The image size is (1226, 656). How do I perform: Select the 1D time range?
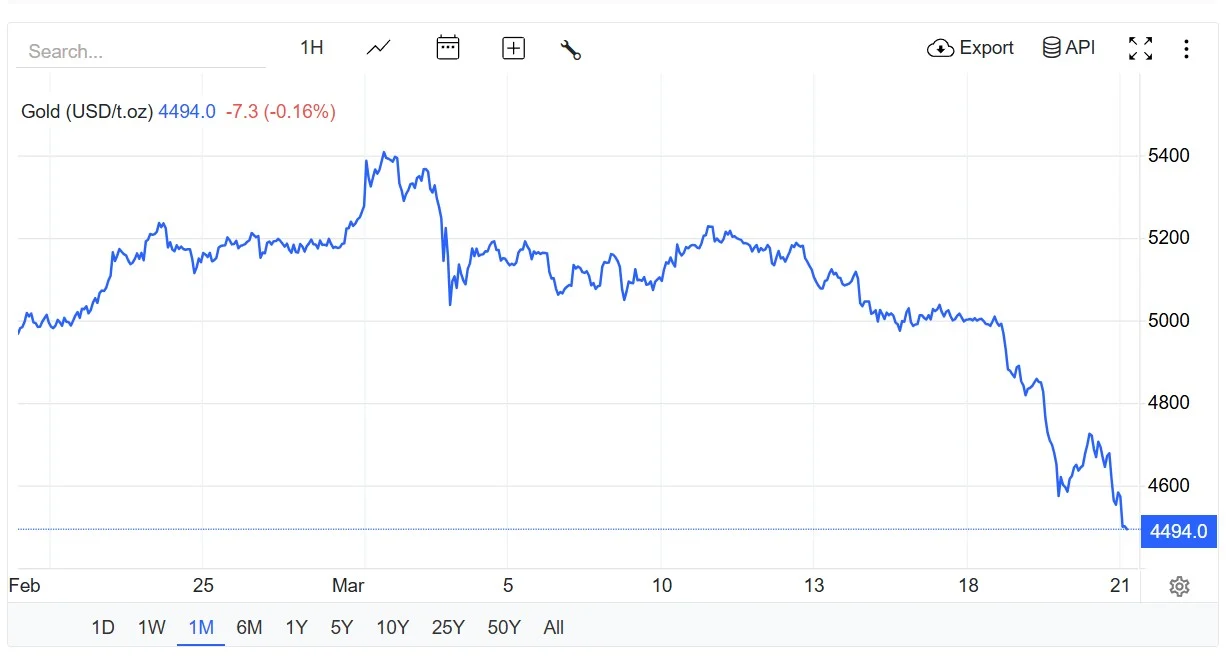[x=103, y=628]
